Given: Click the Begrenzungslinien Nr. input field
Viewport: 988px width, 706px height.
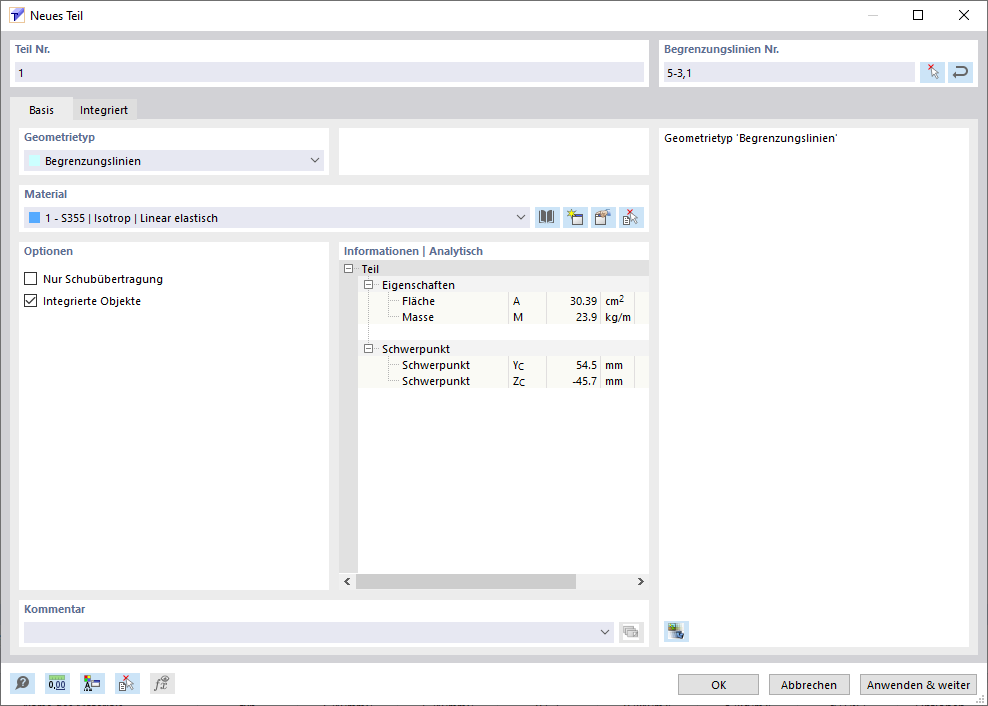Looking at the screenshot, I should [789, 72].
